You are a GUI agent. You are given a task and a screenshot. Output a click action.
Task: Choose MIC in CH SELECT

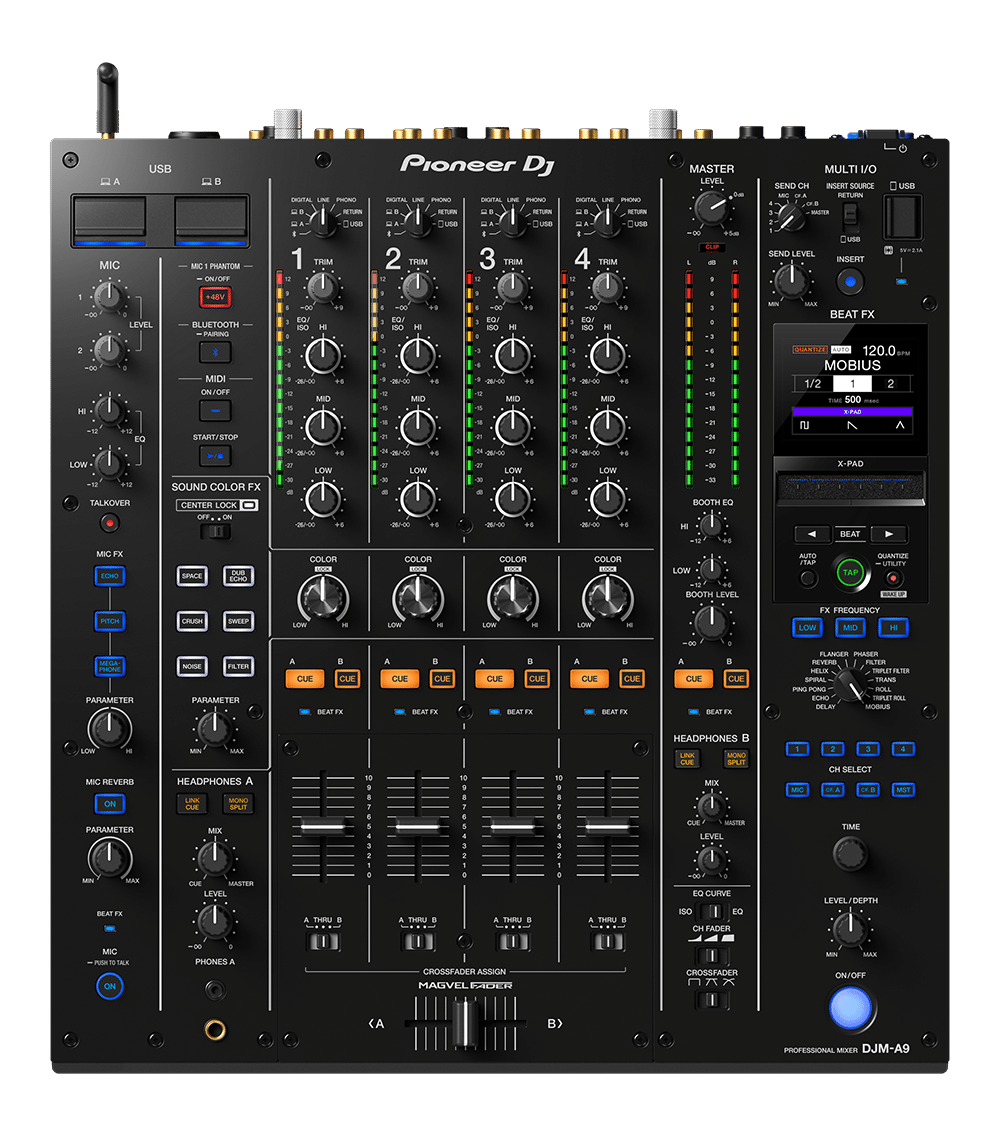(797, 790)
